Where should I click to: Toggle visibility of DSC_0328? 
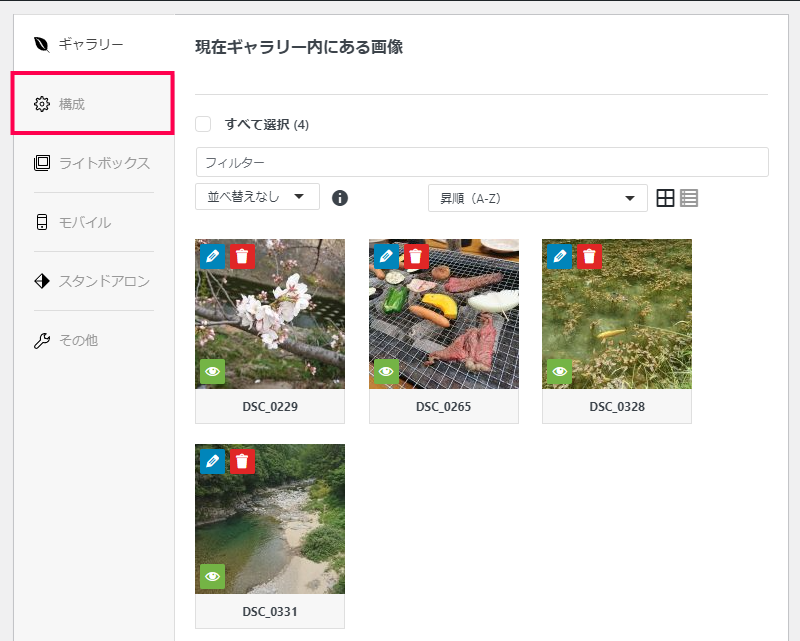point(559,372)
